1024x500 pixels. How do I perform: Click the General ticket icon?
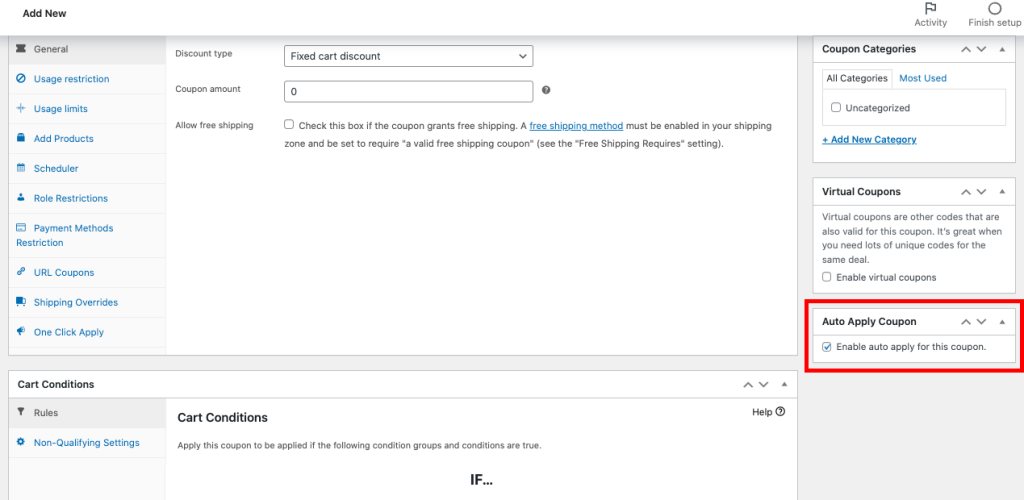(21, 49)
